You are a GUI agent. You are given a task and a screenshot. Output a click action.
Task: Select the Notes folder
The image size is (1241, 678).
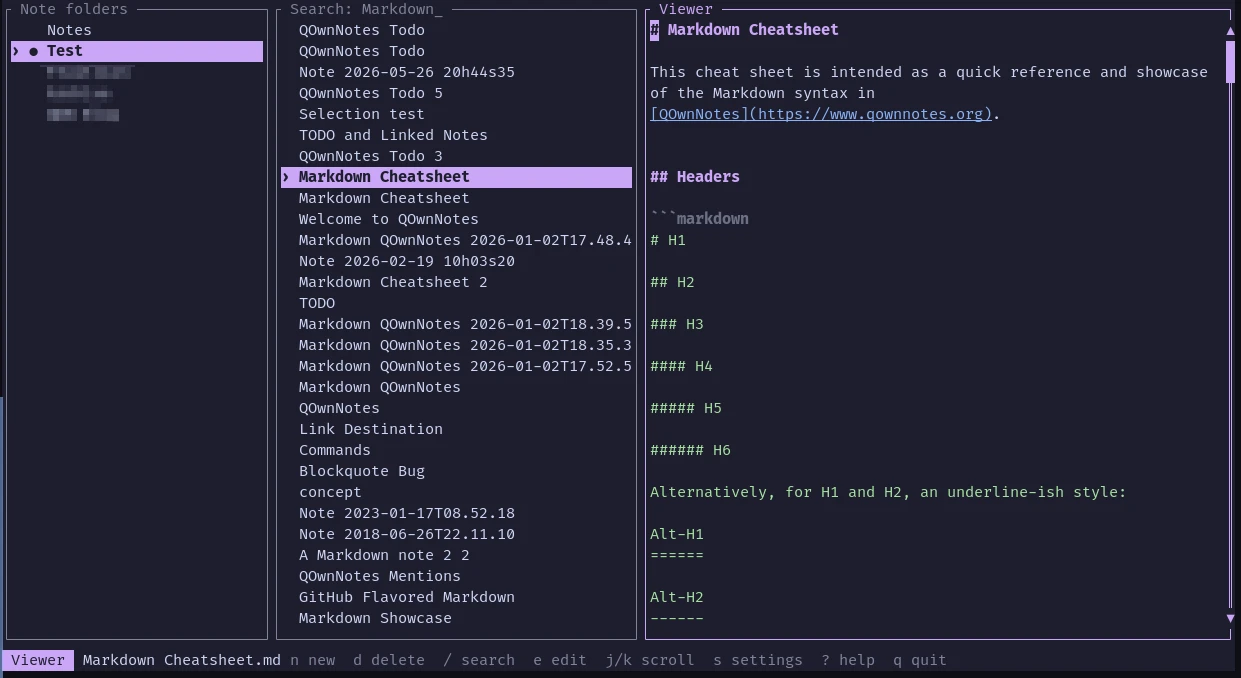pos(69,30)
